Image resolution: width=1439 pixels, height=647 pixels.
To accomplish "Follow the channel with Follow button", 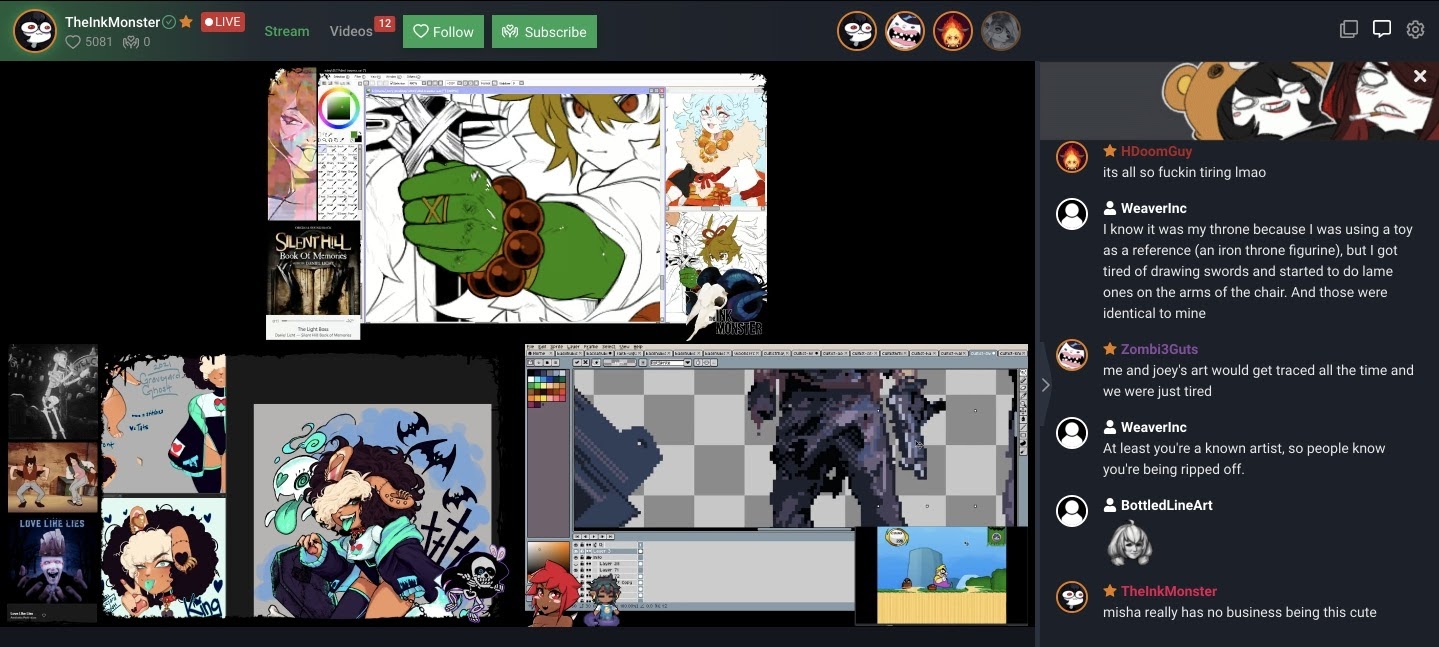I will pos(444,31).
